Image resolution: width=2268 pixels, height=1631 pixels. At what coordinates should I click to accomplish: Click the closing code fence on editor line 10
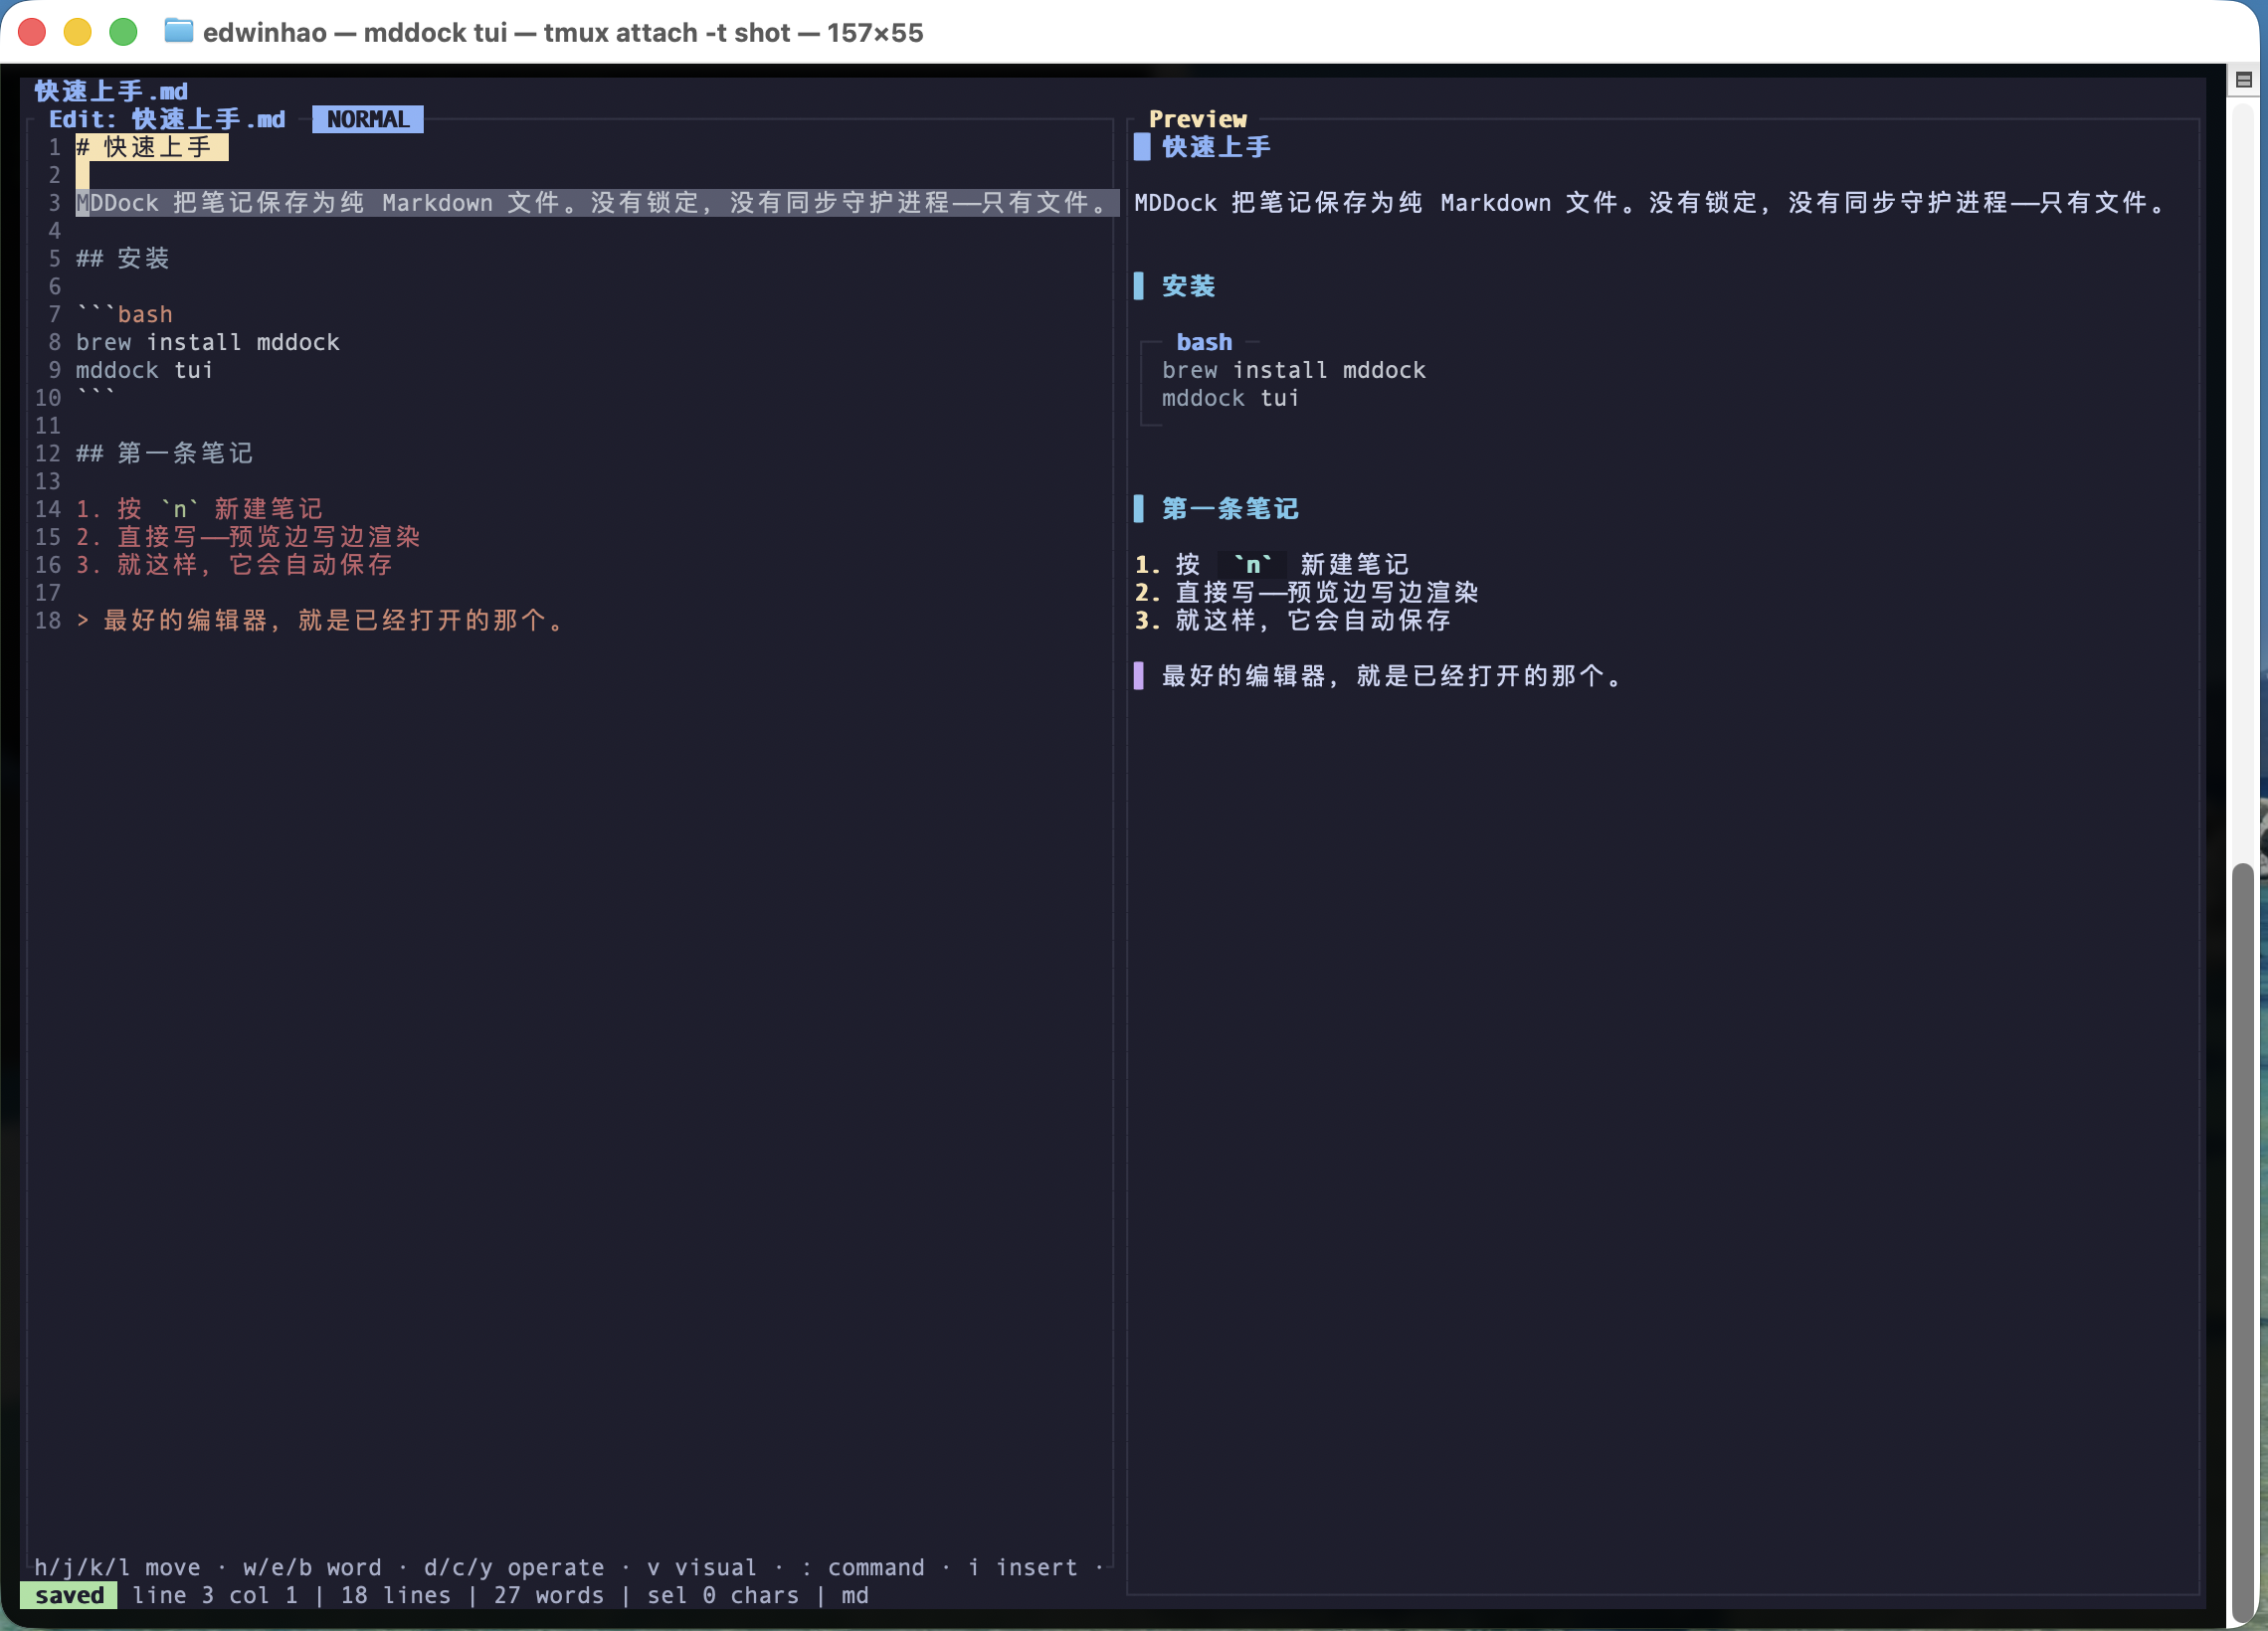(96, 397)
